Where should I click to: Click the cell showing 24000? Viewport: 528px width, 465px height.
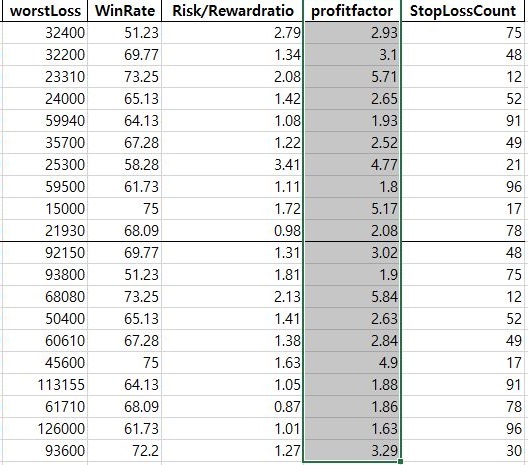tap(45, 99)
